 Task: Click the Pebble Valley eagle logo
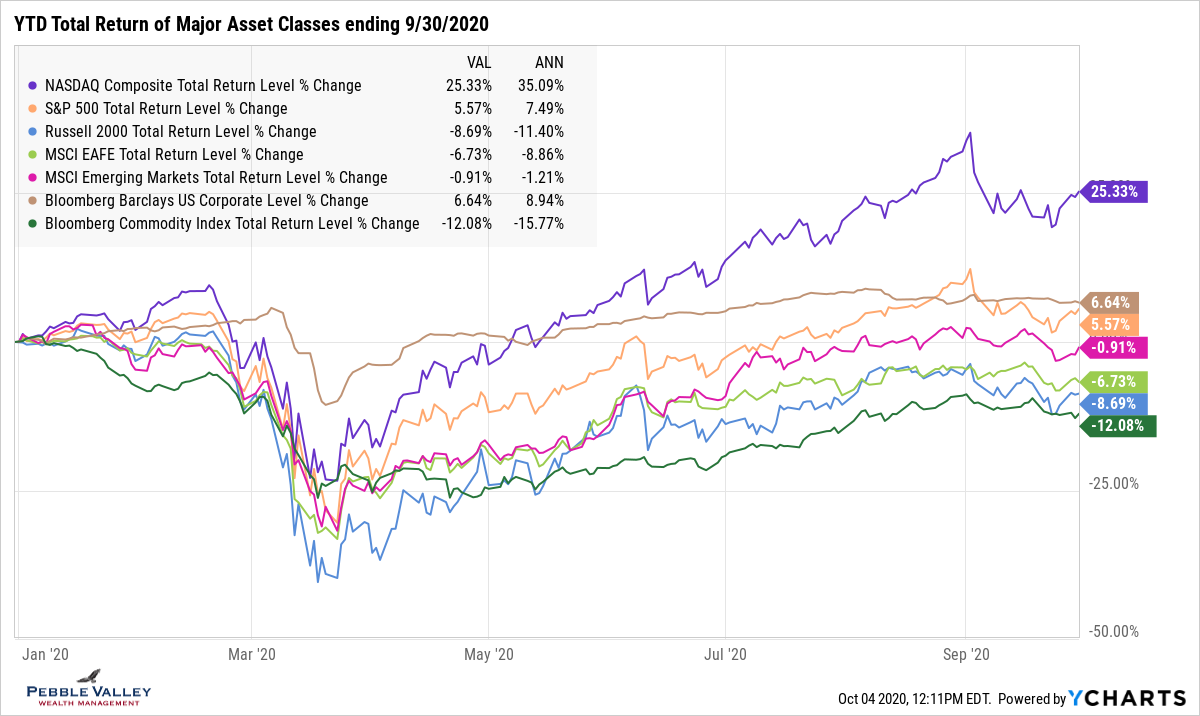coord(91,677)
